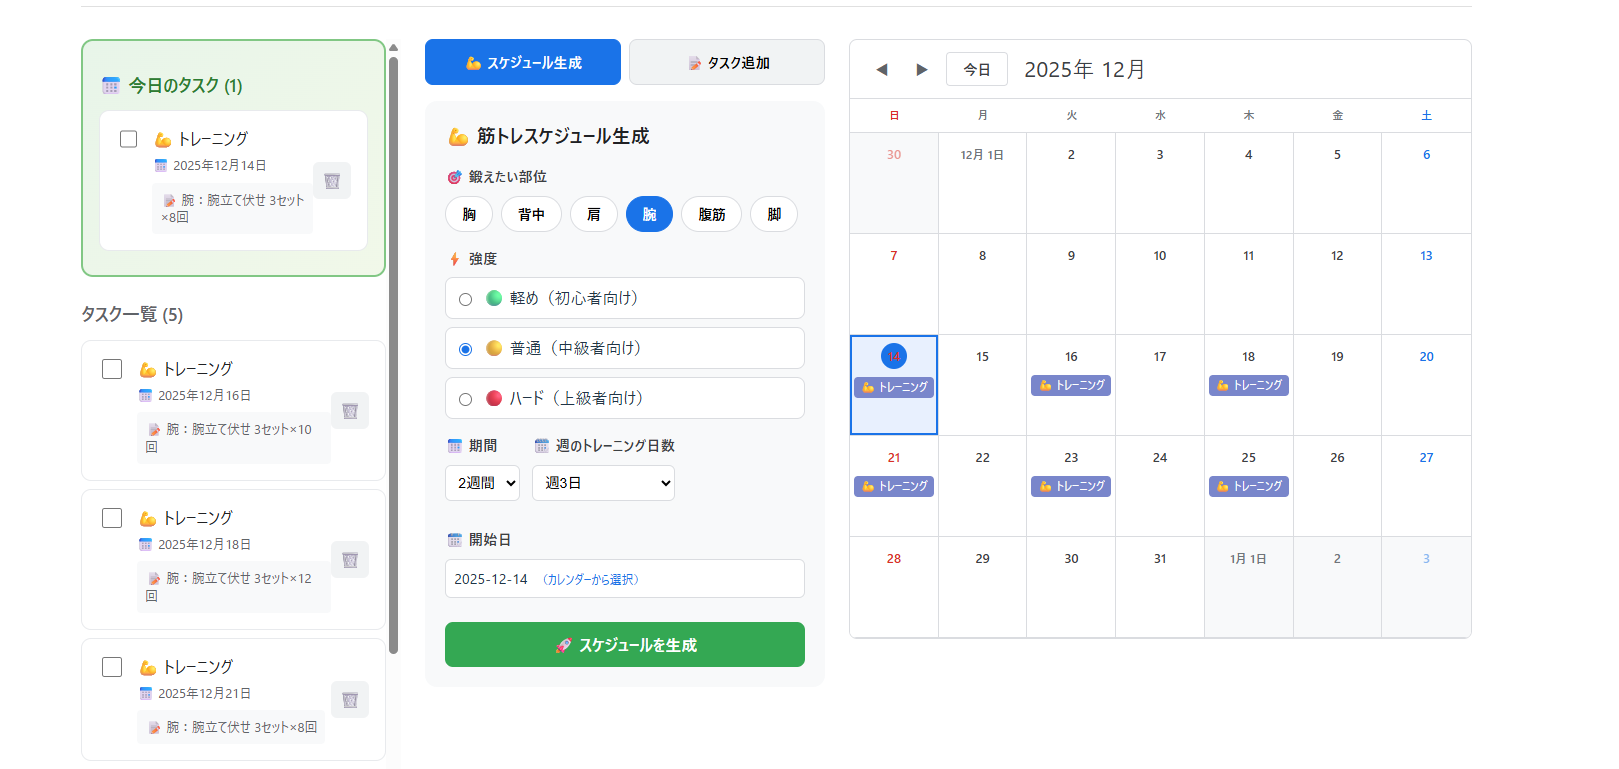Go to next month with right arrow
This screenshot has width=1619, height=769.
coord(921,69)
